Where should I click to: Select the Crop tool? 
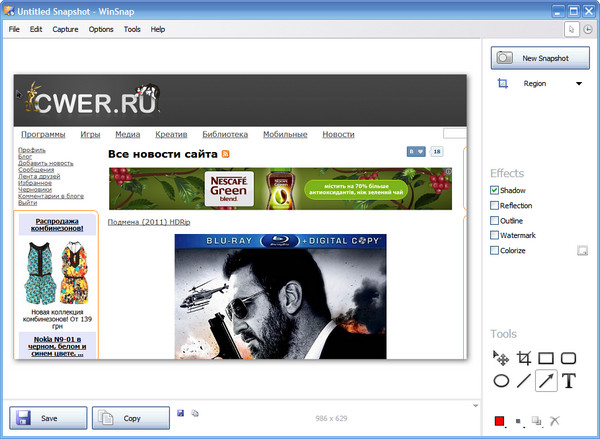pos(524,358)
